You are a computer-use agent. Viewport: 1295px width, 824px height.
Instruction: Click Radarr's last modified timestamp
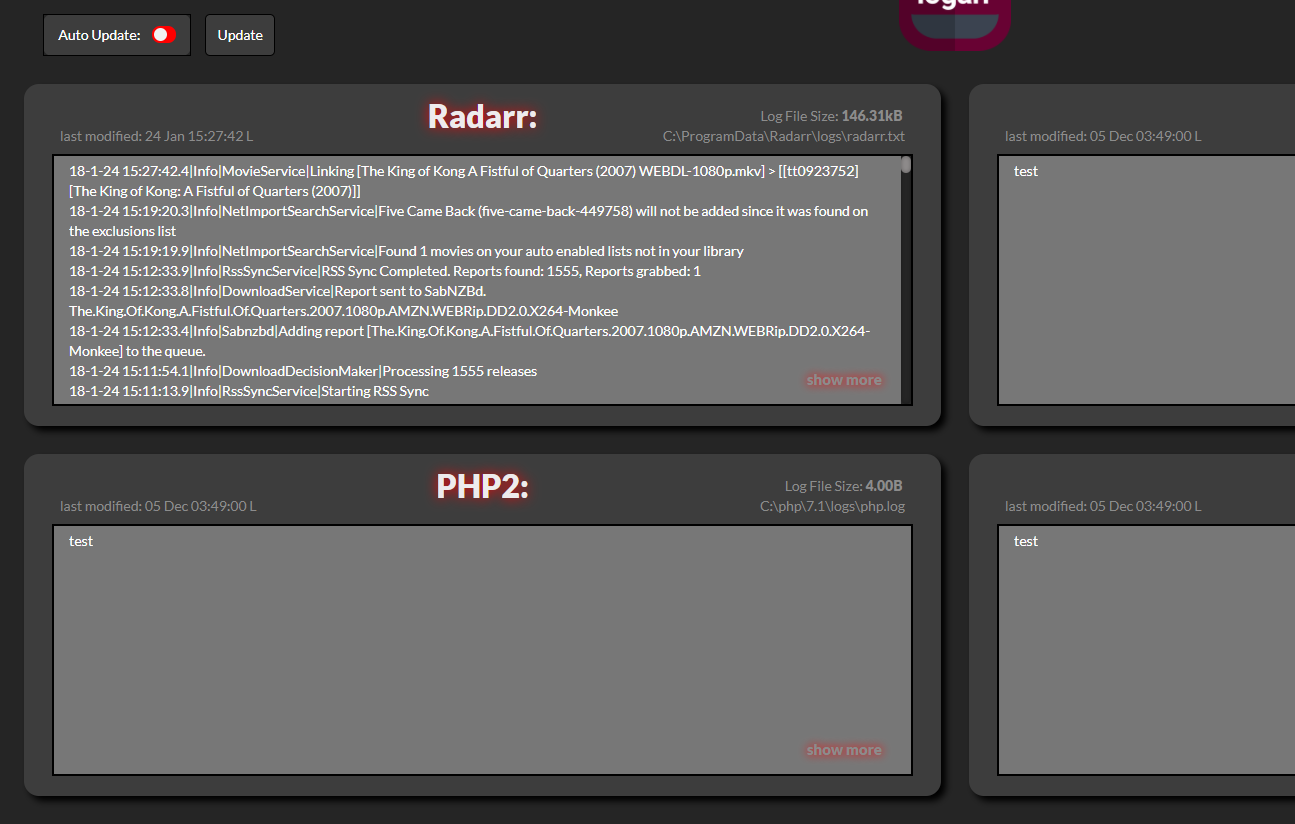(x=156, y=135)
